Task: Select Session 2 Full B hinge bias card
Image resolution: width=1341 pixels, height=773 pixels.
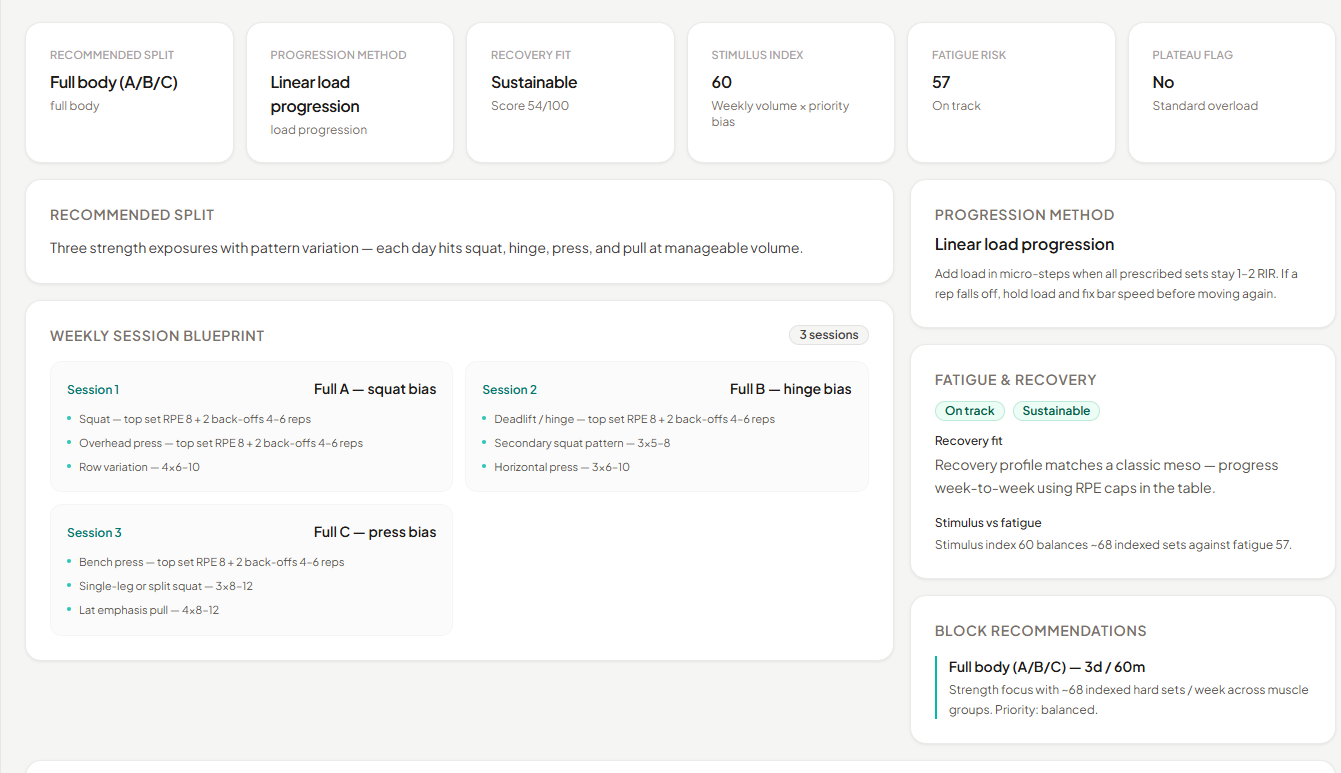Action: point(667,427)
